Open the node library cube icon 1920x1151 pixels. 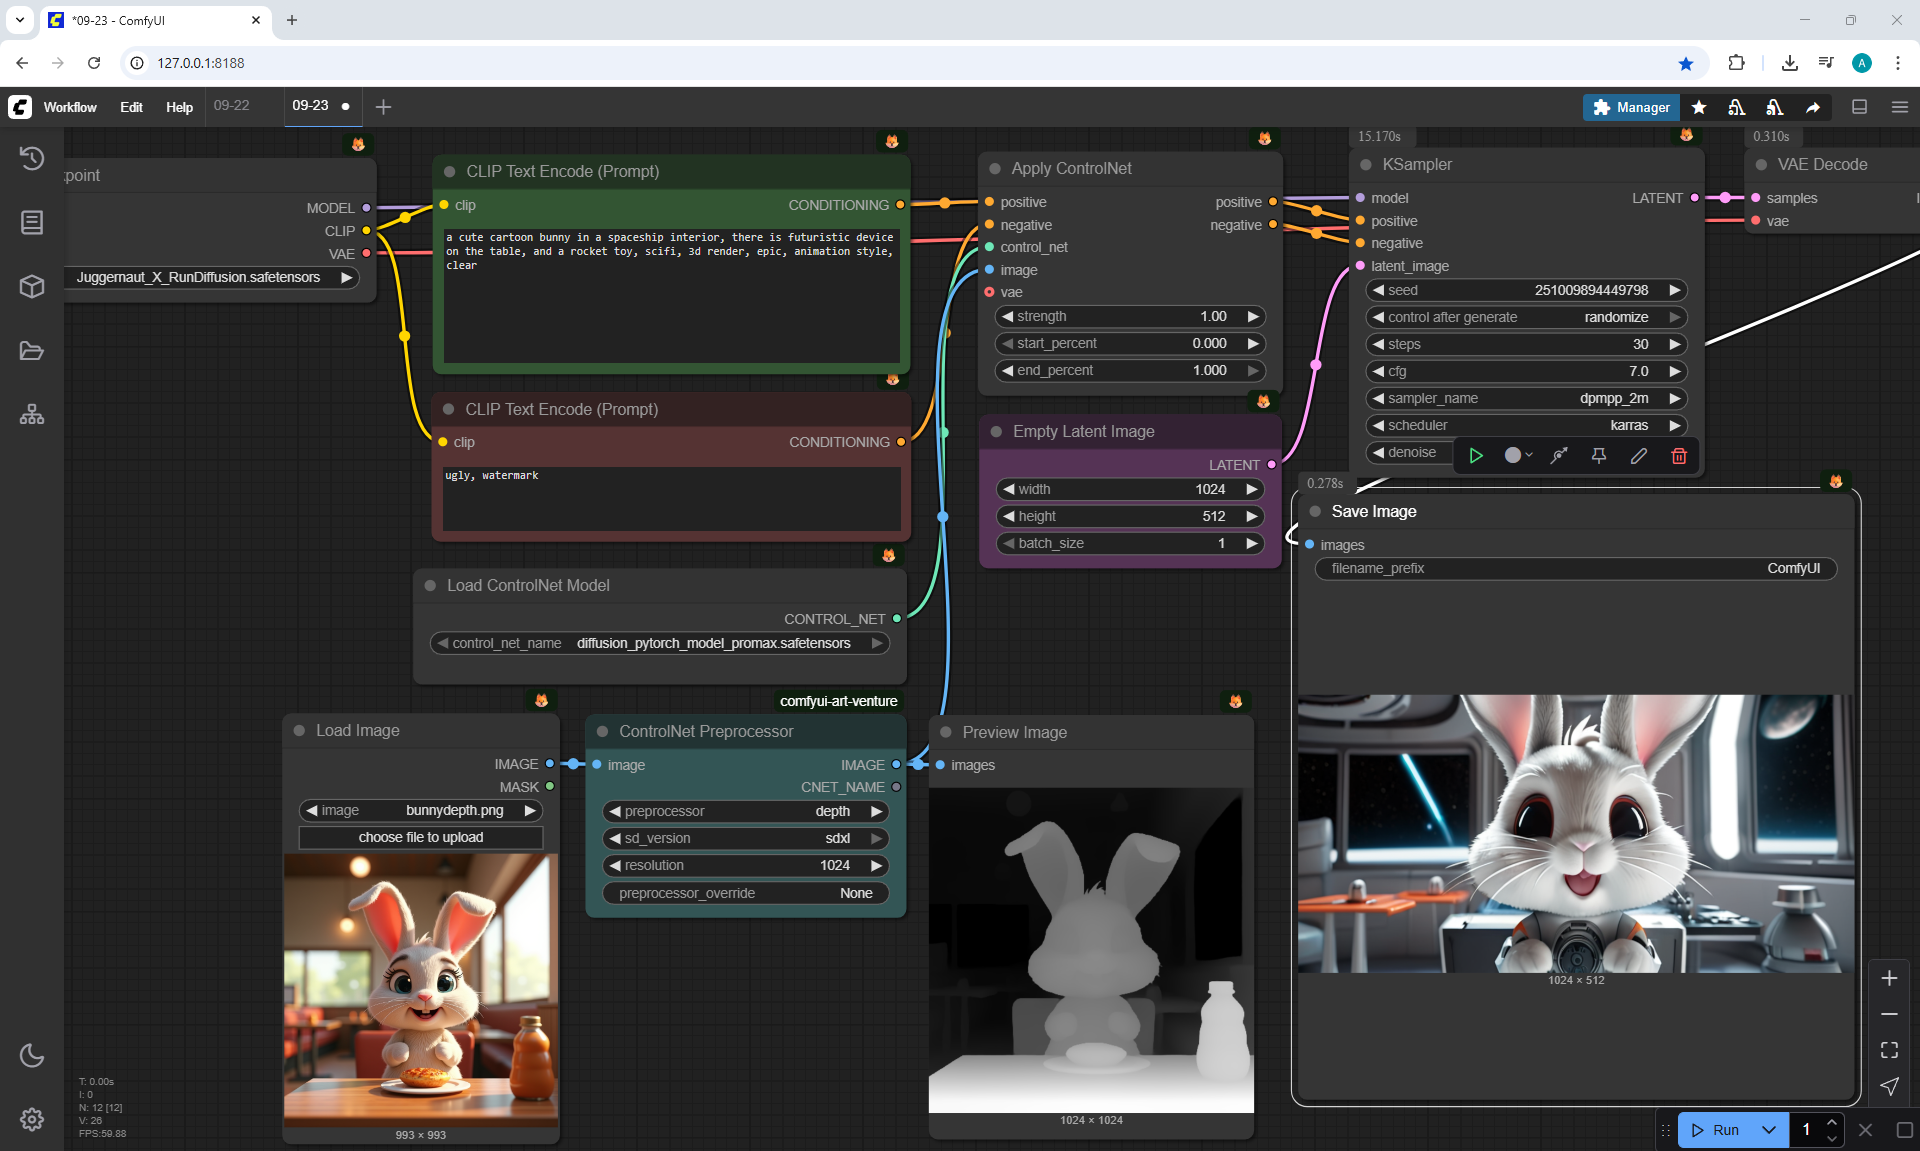tap(32, 286)
